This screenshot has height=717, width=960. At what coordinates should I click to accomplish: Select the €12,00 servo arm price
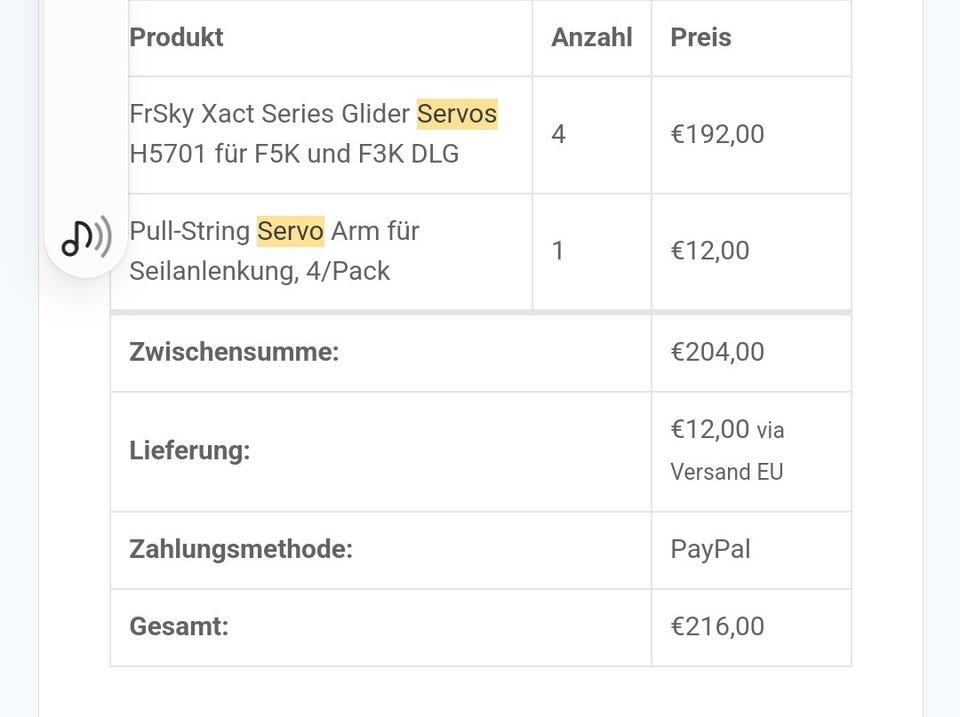(710, 250)
